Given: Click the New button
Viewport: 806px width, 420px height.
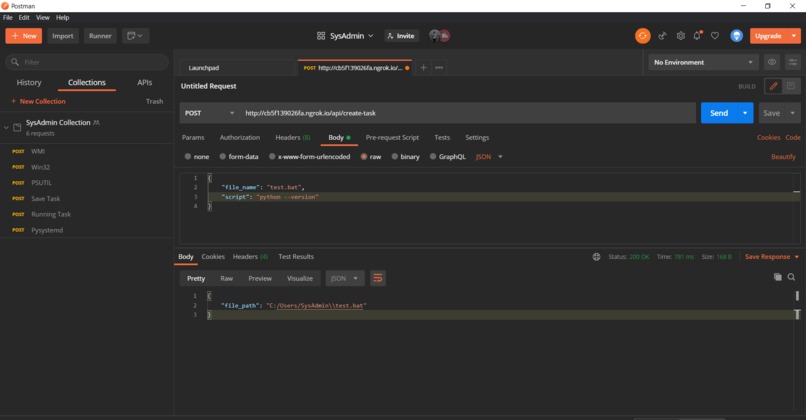Looking at the screenshot, I should [x=24, y=36].
